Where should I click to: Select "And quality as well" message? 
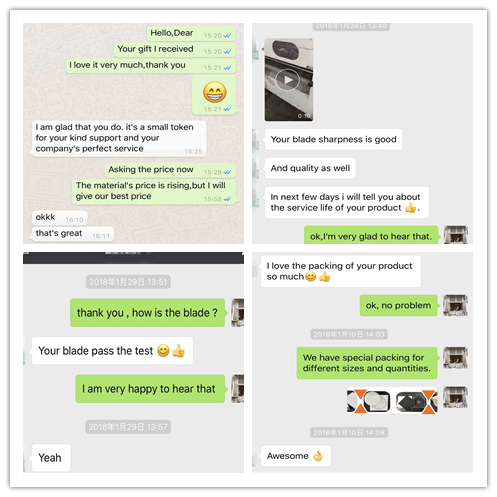click(x=310, y=168)
